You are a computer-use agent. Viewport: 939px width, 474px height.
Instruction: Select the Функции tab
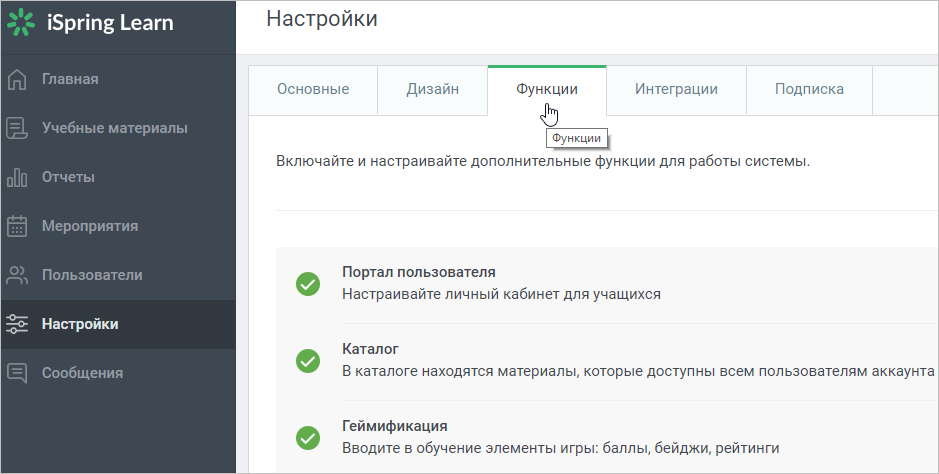coord(547,90)
